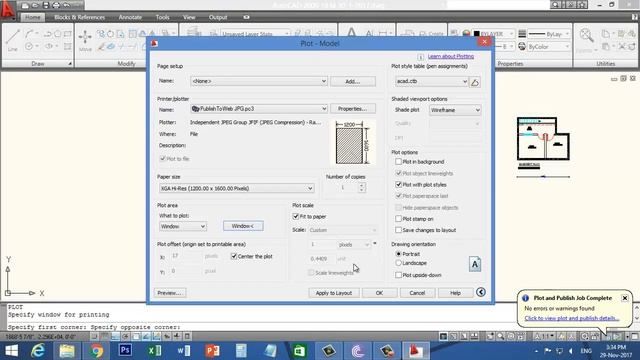Open Internet Explorer from taskbar
Viewport: 640px width, 360px height.
[x=38, y=351]
